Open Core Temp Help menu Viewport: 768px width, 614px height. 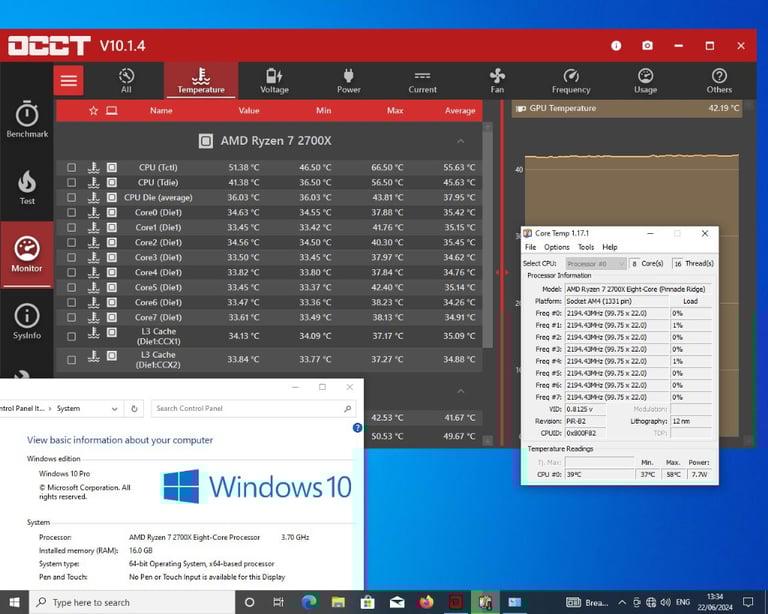610,247
